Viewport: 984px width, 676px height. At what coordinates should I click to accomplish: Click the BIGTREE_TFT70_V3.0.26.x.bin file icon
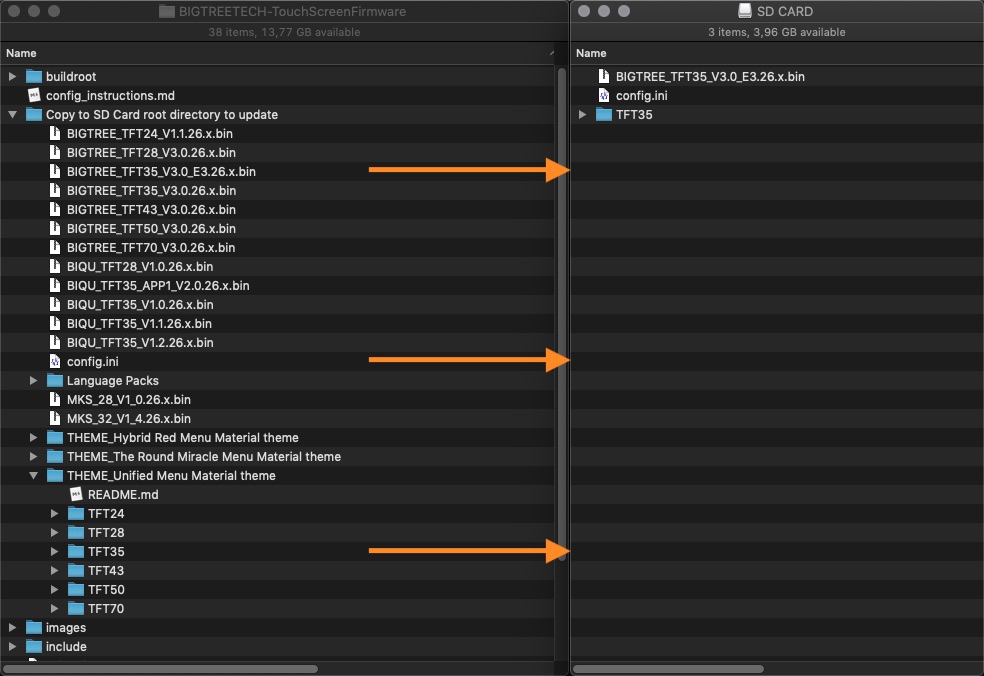pos(55,247)
